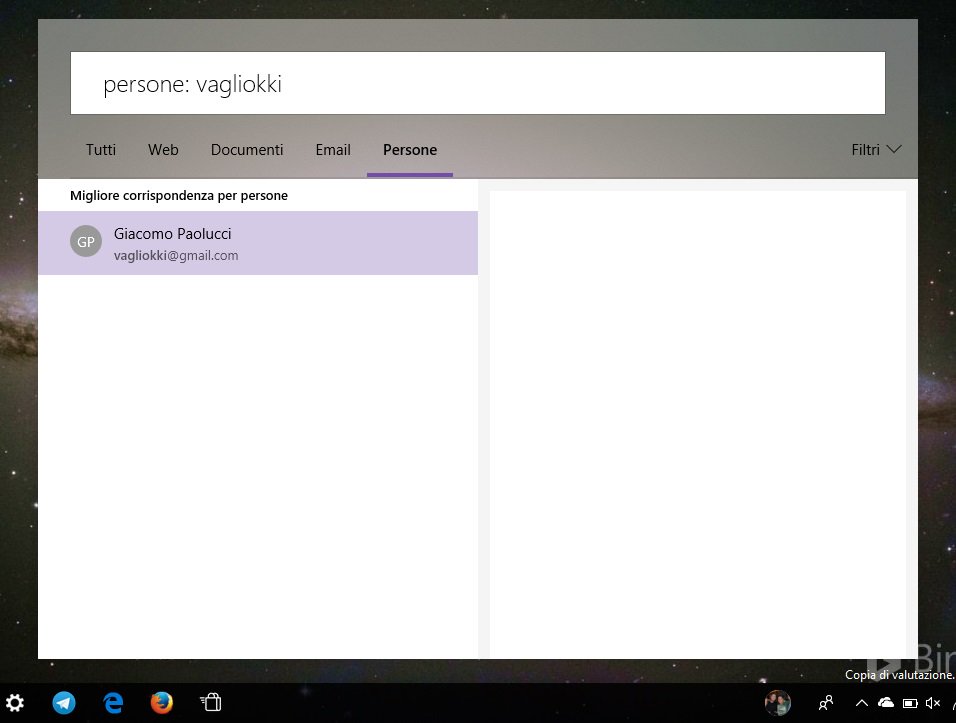Viewport: 956px width, 723px height.
Task: Focus the search box containing 'persone: vagliokki'
Action: pos(478,83)
